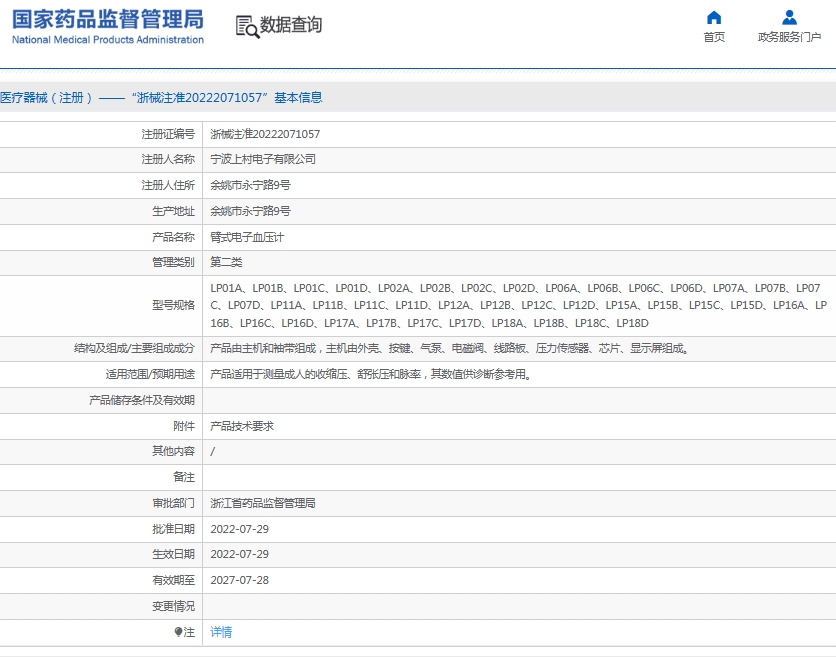This screenshot has height=657, width=836.
Task: Click the page title 医疗器械（注册）基本信息
Action: pyautogui.click(x=161, y=98)
